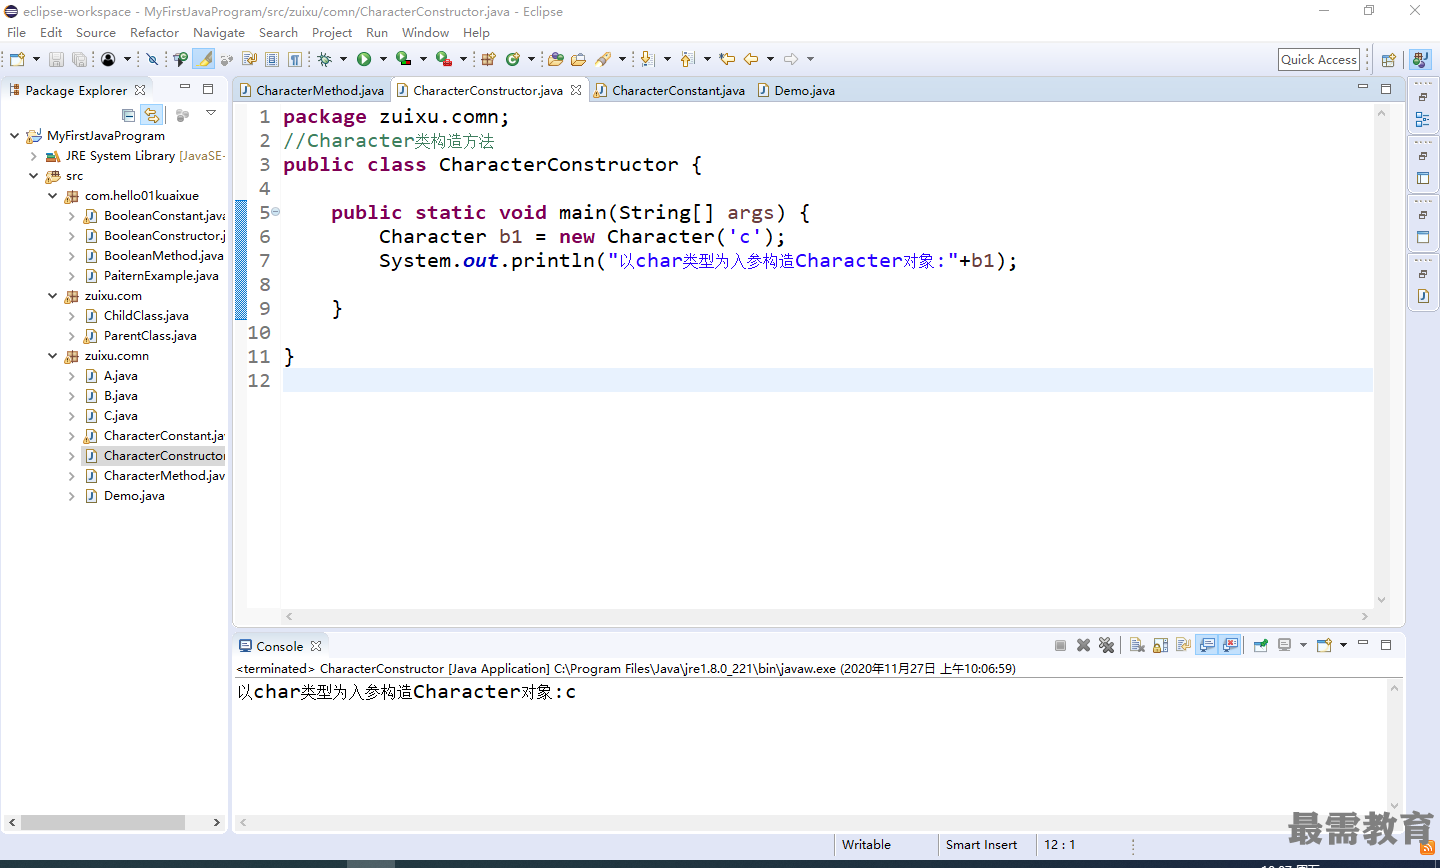Switch to CharacterConstant.java tab
This screenshot has width=1440, height=868.
point(670,90)
